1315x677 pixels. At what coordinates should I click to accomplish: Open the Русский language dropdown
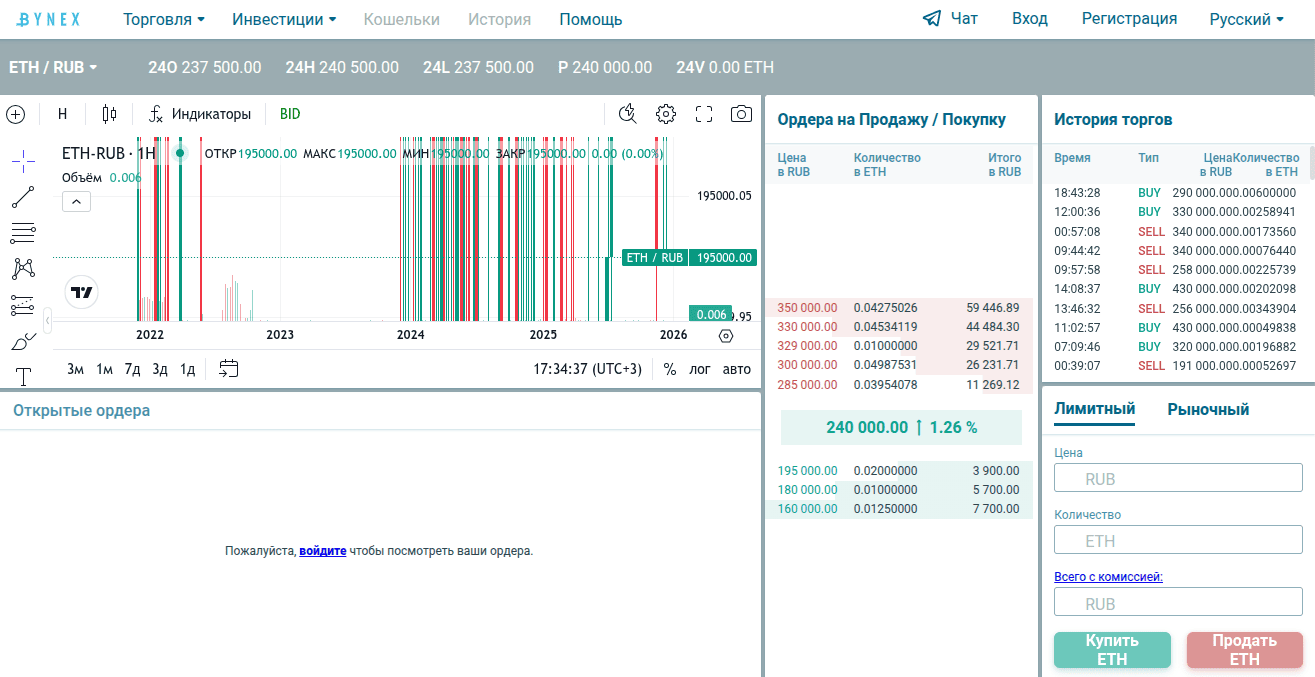1247,20
